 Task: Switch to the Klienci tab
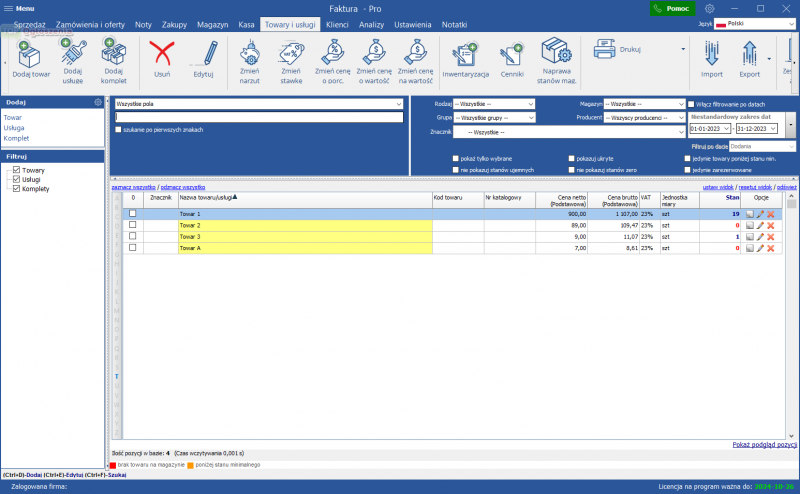coord(337,23)
